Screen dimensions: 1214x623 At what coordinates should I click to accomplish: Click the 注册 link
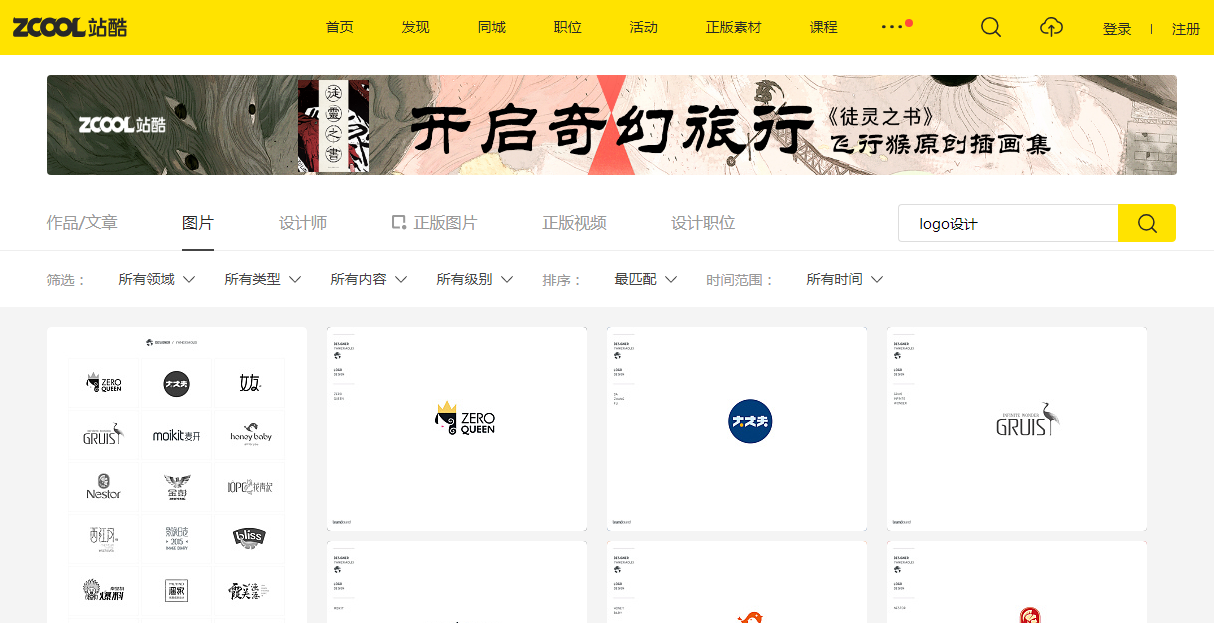click(1186, 29)
